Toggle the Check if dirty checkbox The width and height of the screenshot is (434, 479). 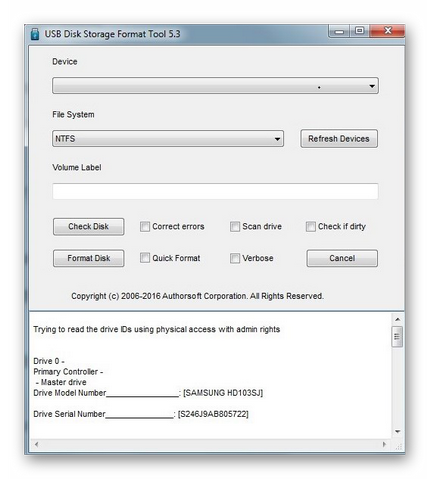[310, 227]
